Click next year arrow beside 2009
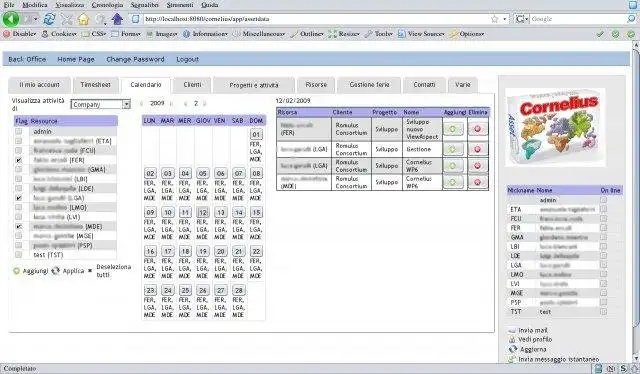The height and width of the screenshot is (374, 640). pos(171,104)
